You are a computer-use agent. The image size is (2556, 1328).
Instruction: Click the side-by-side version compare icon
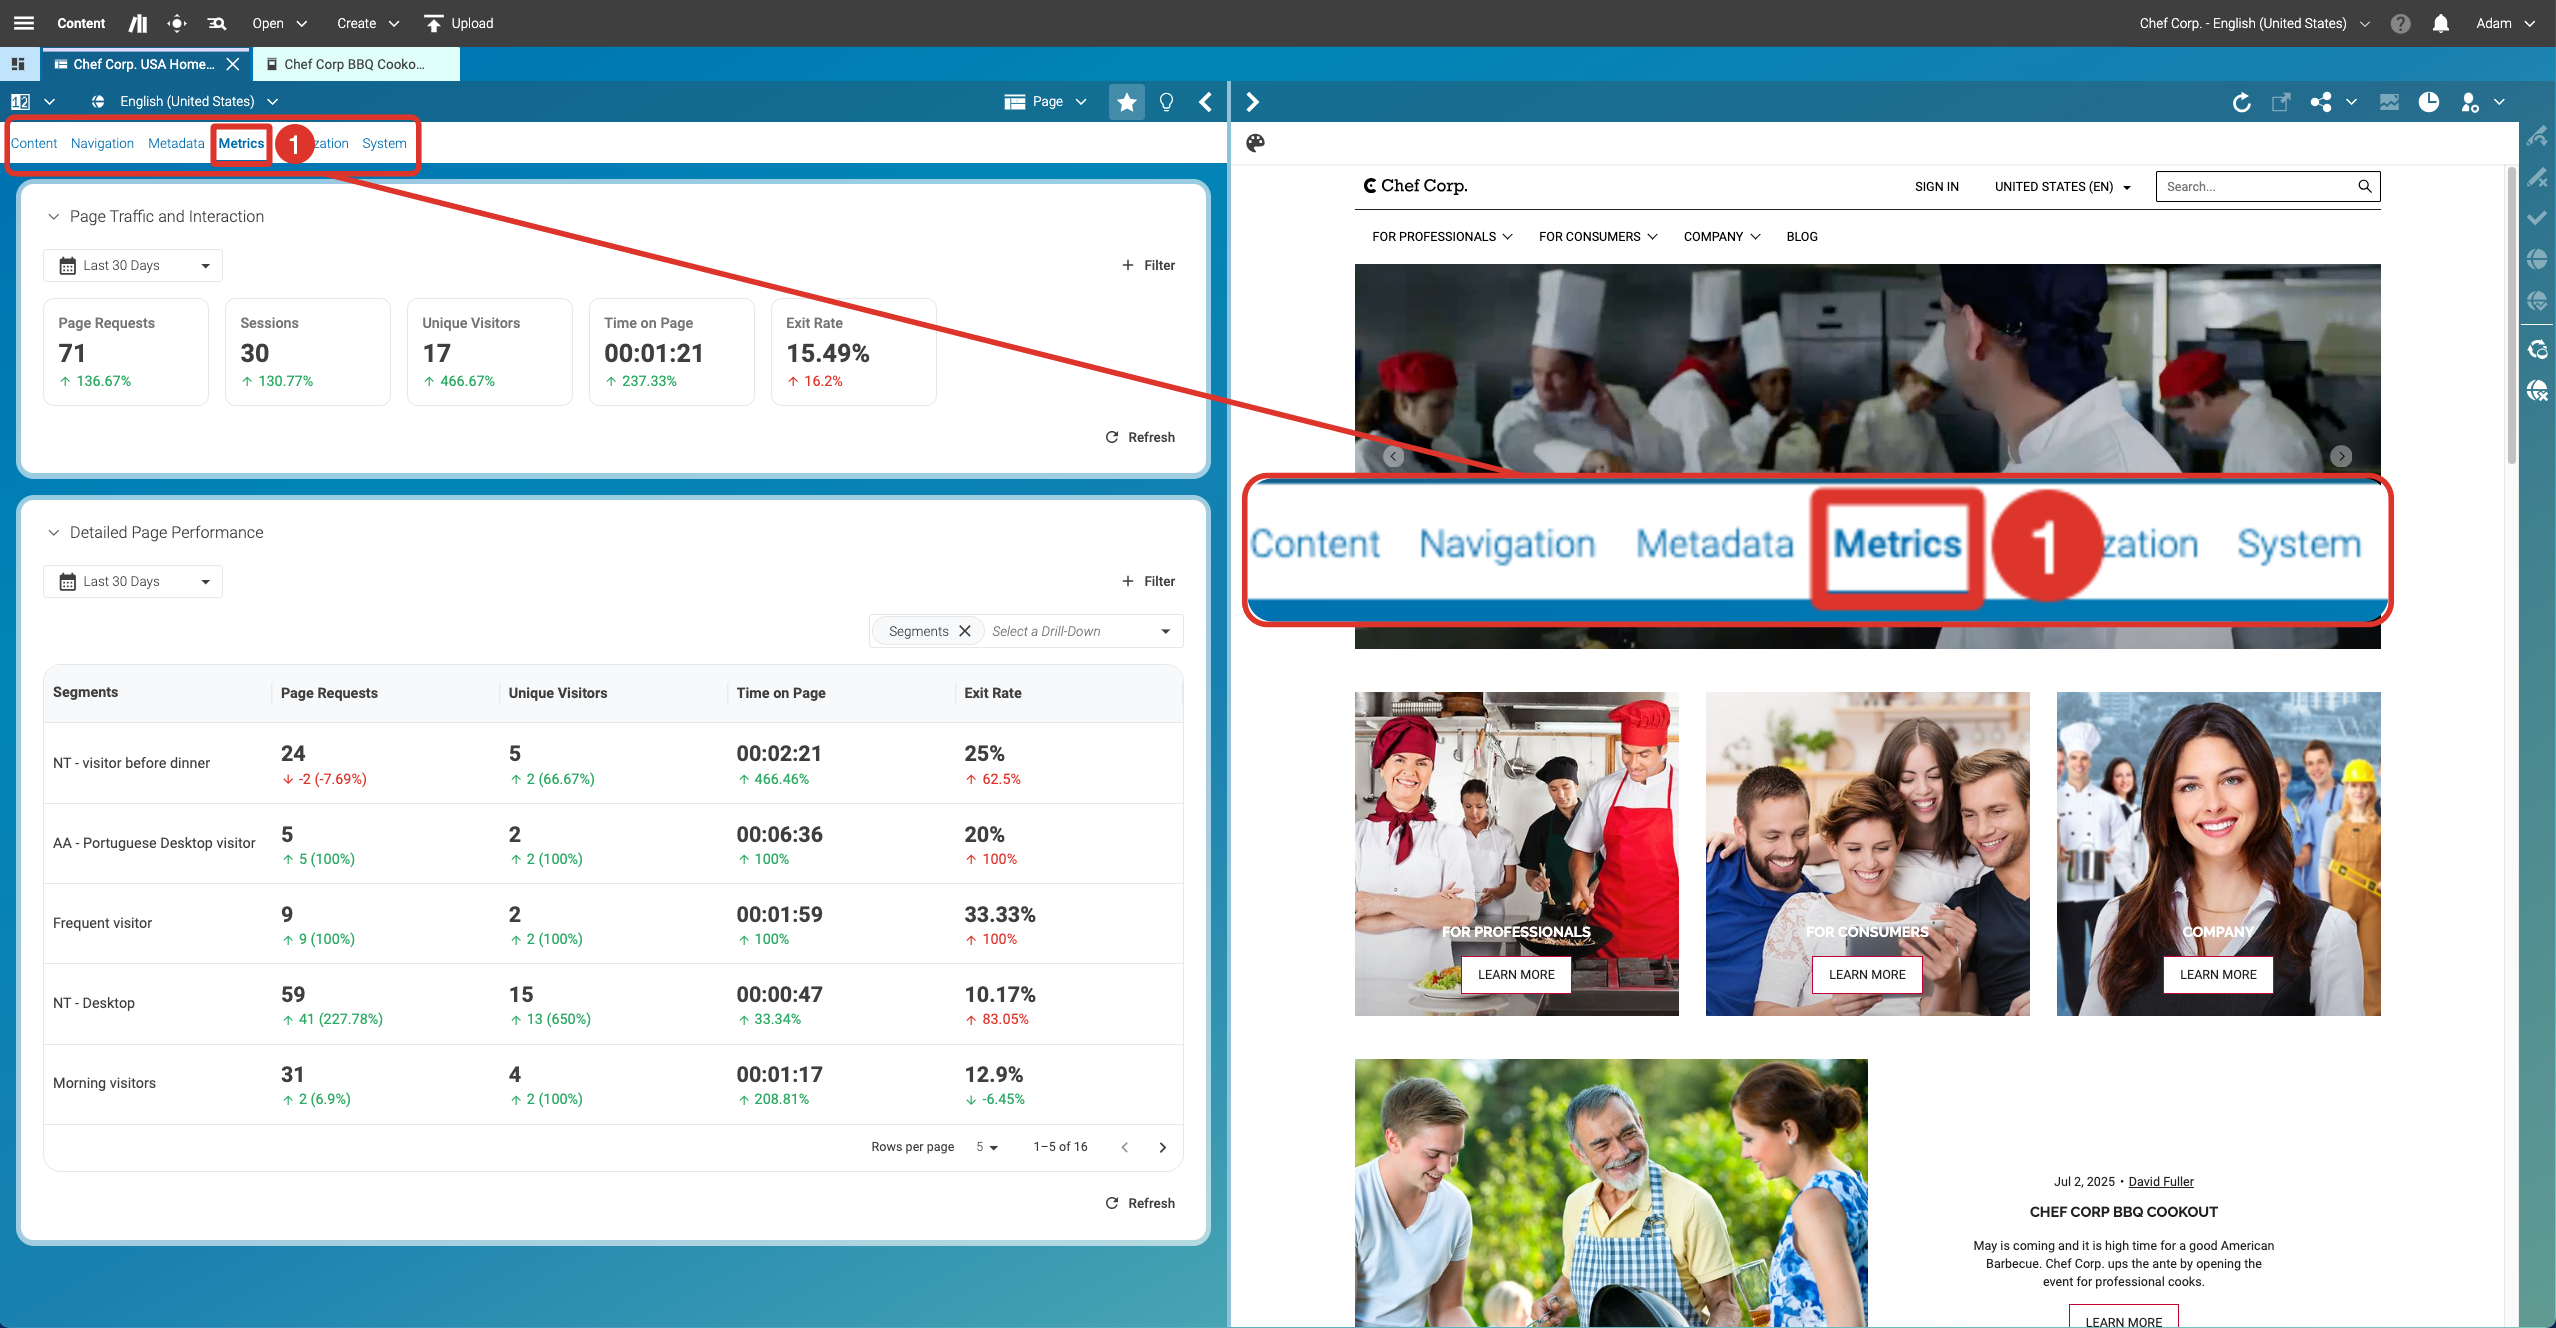[20, 101]
